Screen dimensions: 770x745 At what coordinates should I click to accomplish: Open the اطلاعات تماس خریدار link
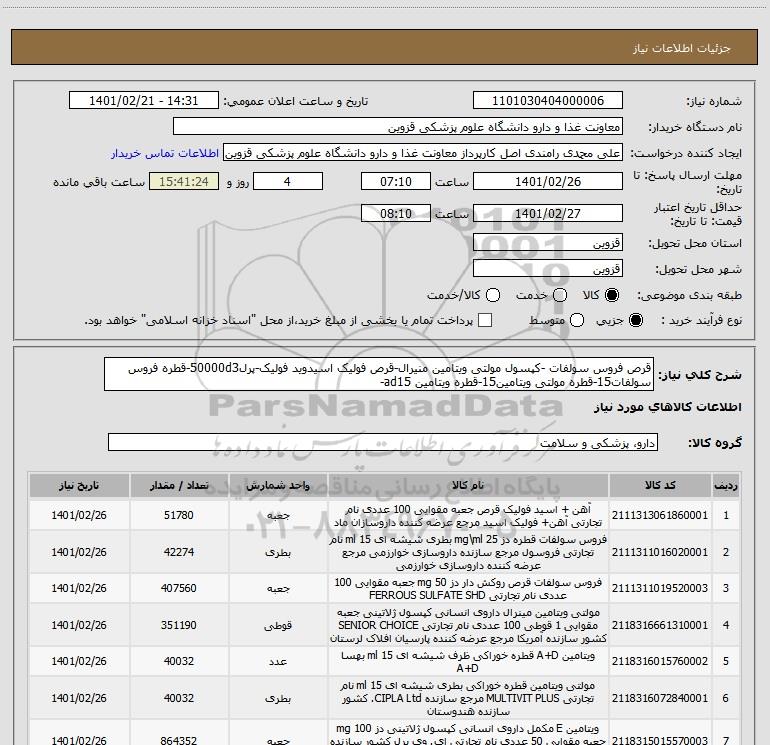click(x=165, y=153)
